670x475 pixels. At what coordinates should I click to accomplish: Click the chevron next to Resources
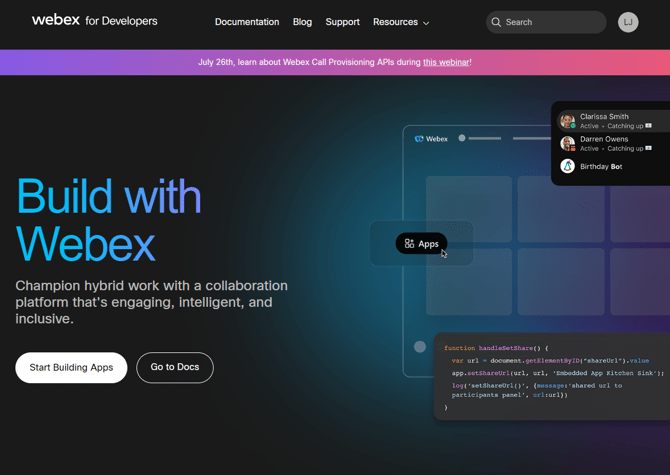426,23
